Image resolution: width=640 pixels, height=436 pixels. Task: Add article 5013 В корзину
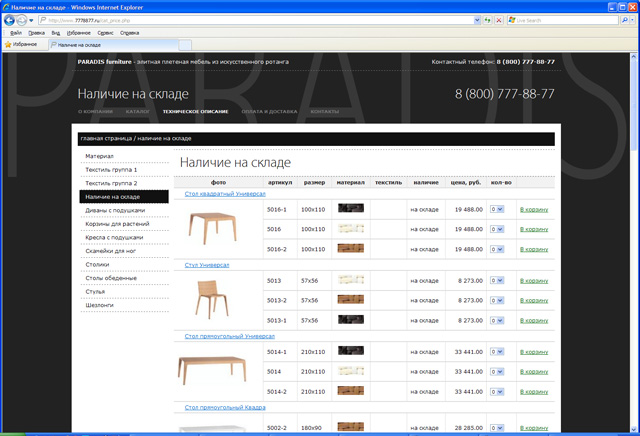534,281
